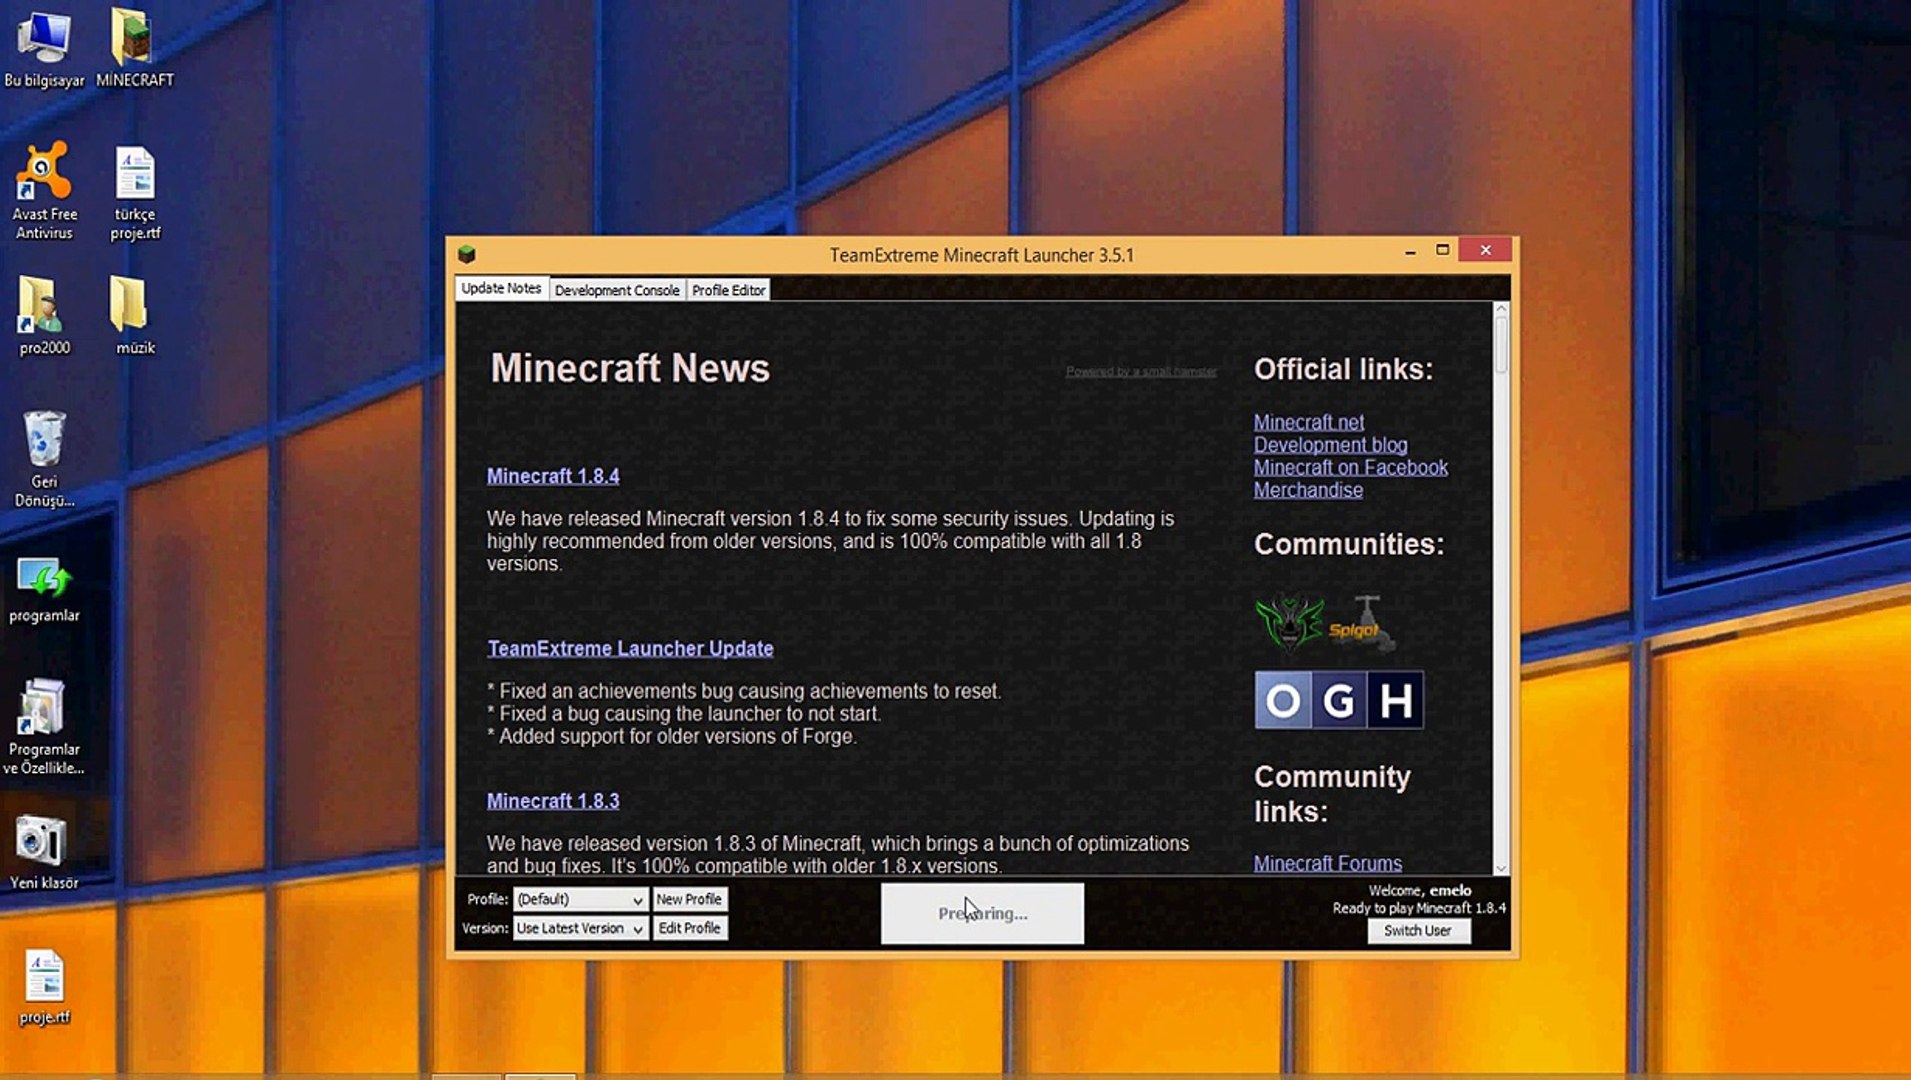Viewport: 1911px width, 1080px height.
Task: Click the news scrollbar up arrow
Action: coord(1501,309)
